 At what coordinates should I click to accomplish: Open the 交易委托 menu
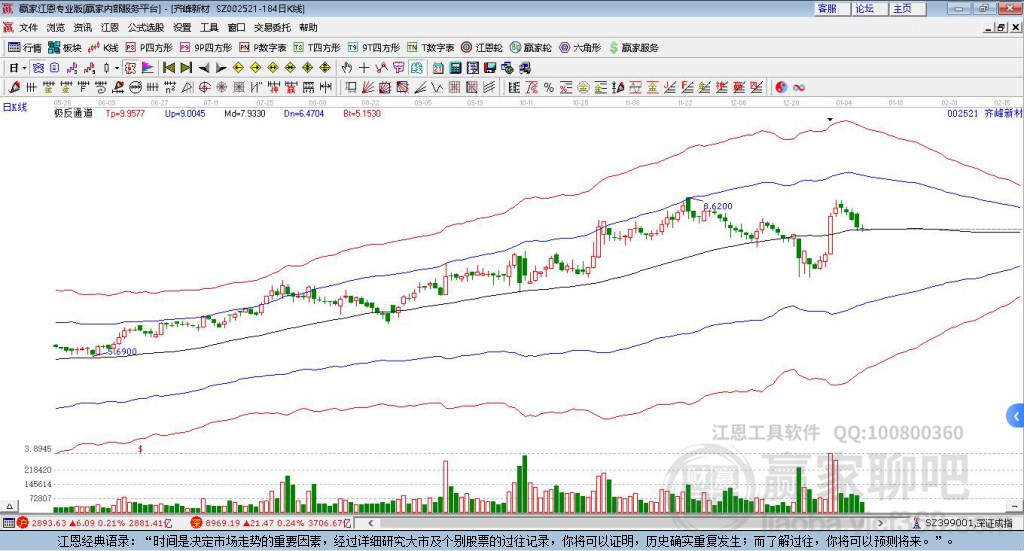pyautogui.click(x=272, y=27)
